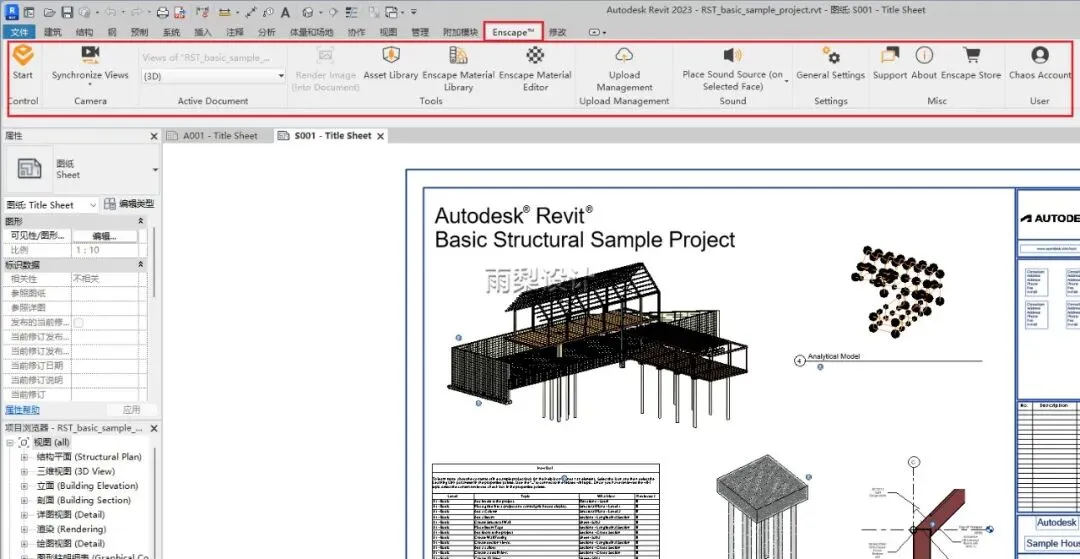Click the Synchronize Views camera icon
Image resolution: width=1080 pixels, height=559 pixels.
pos(90,54)
